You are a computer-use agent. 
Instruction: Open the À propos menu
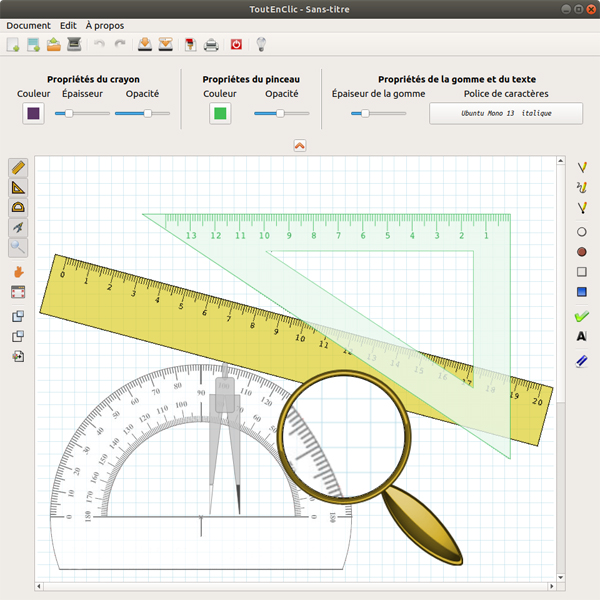pos(105,25)
